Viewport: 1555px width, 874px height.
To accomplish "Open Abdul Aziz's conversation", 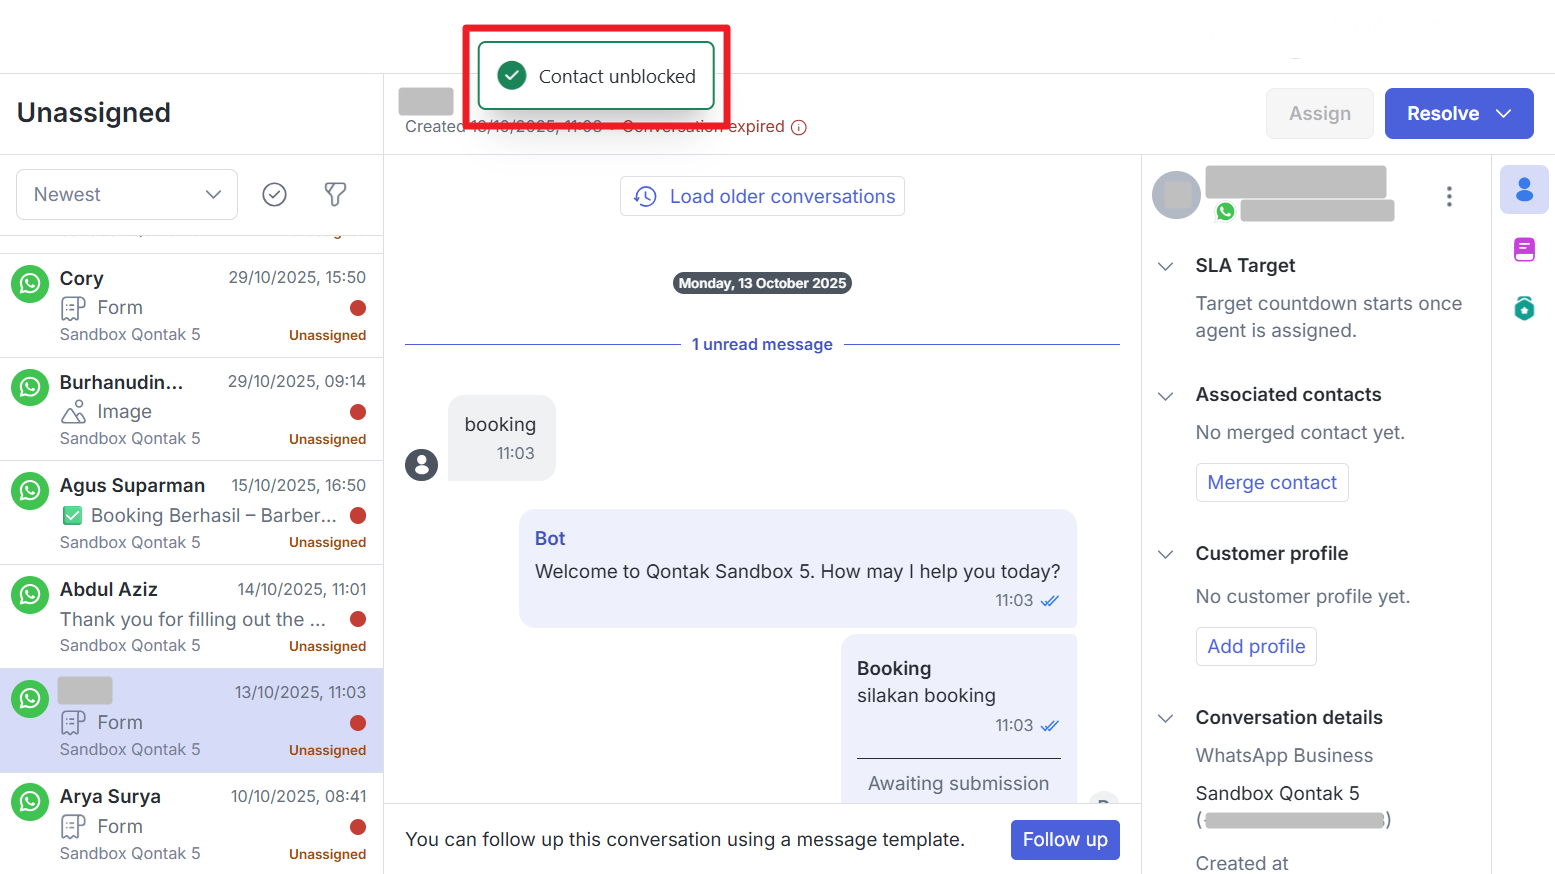I will (x=191, y=617).
